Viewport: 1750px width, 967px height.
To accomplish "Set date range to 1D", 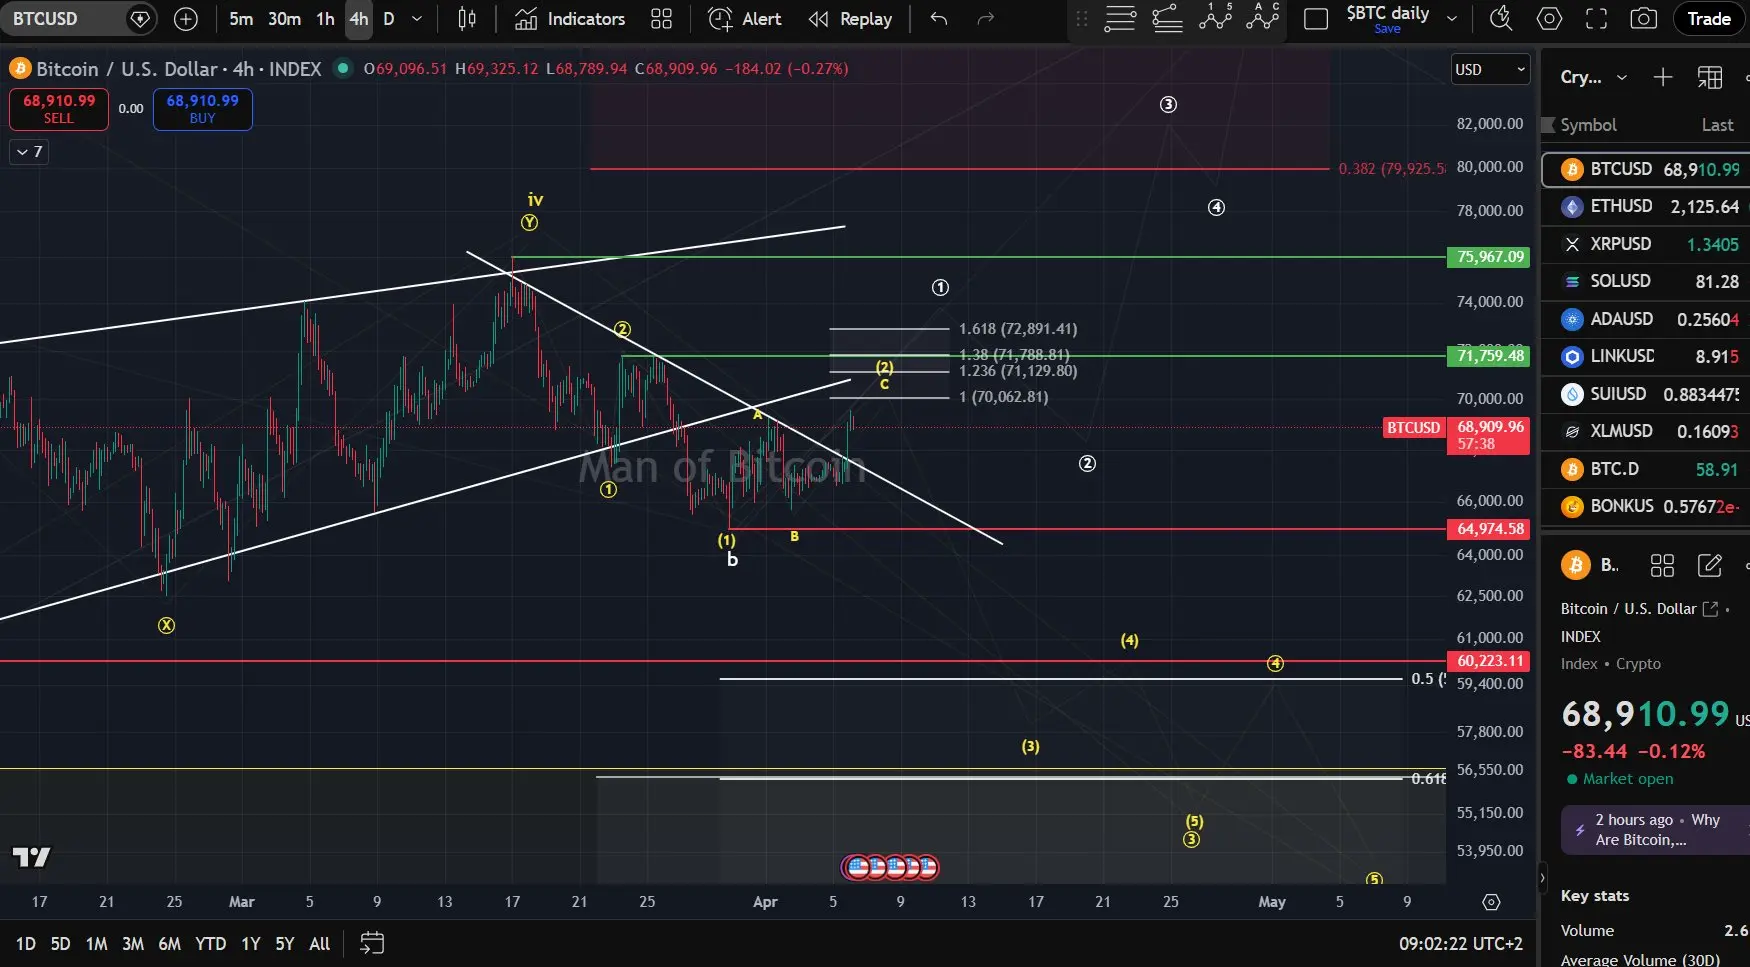I will tap(26, 944).
